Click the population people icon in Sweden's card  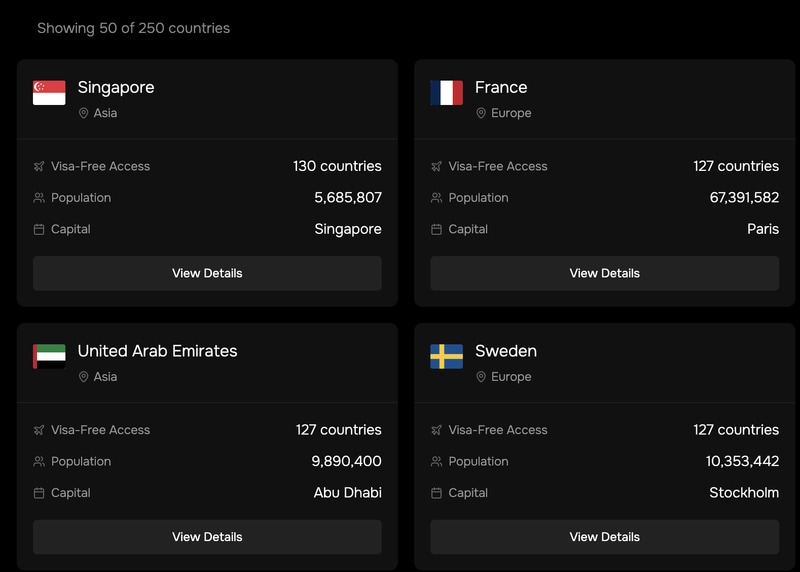pos(436,462)
